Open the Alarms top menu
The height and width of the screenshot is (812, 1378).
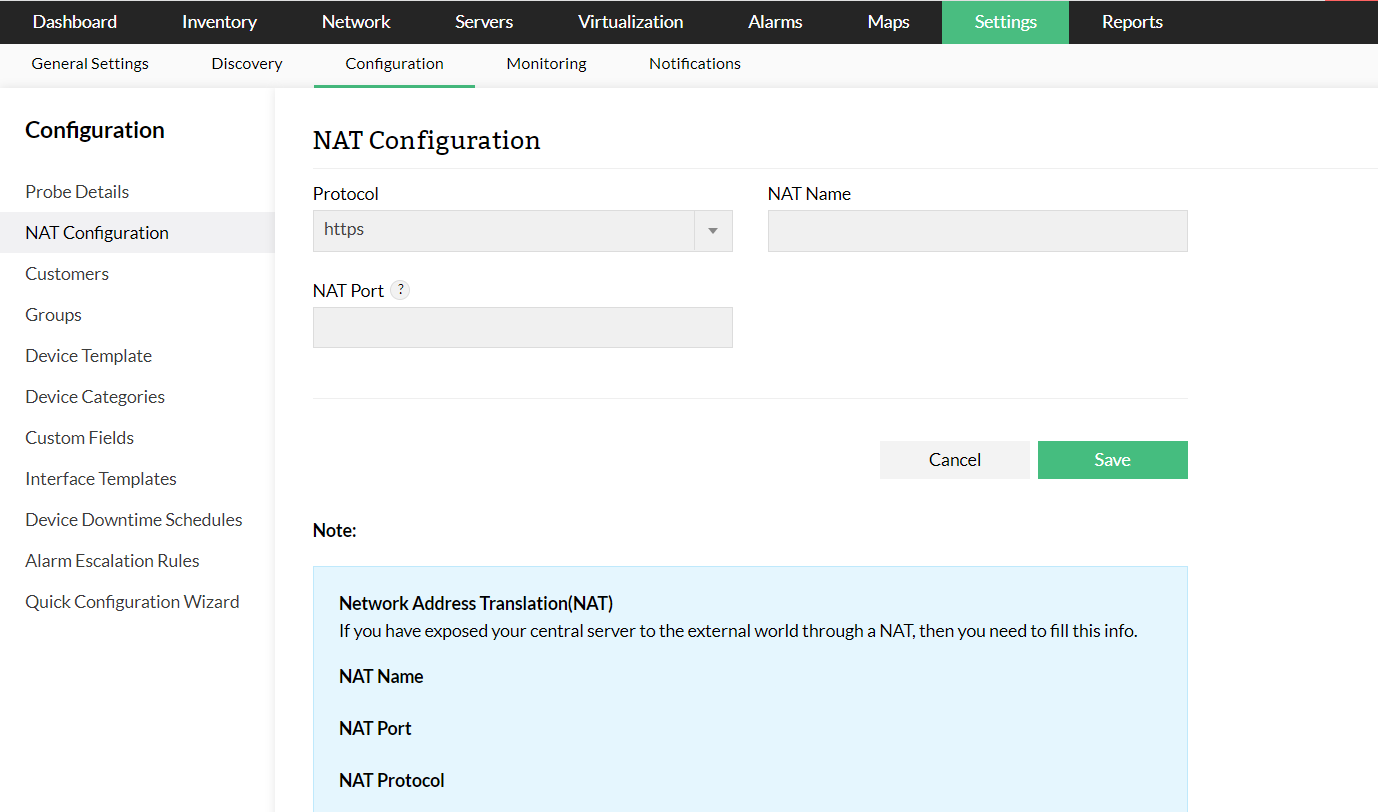click(776, 22)
